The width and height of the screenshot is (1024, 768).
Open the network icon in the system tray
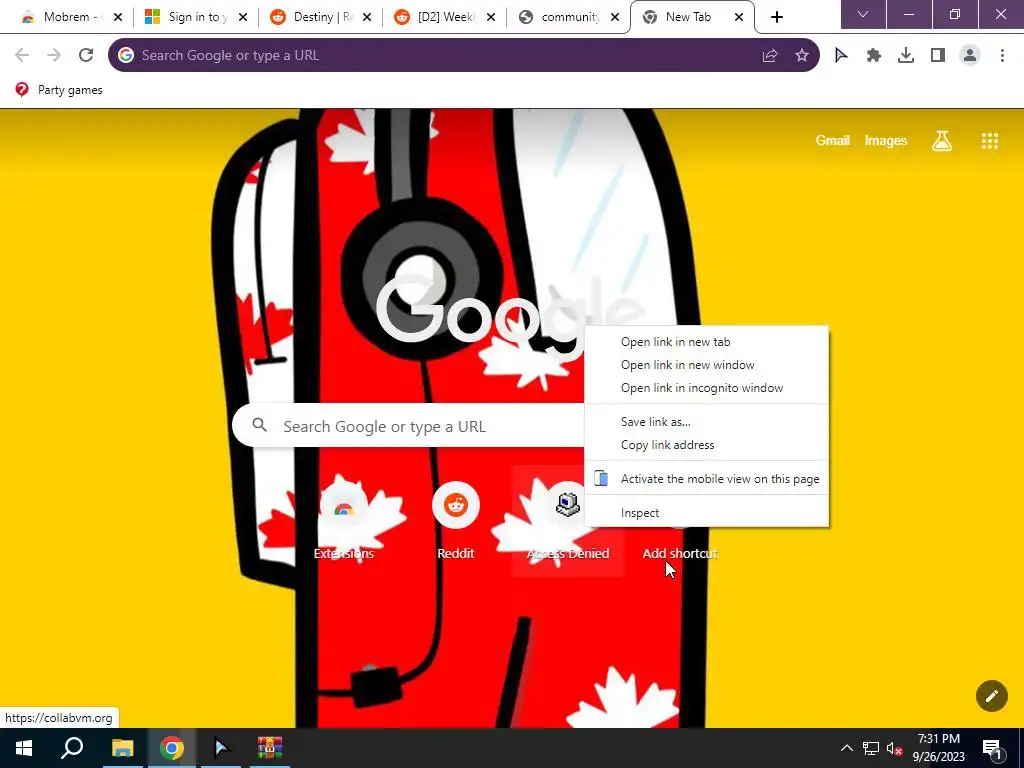click(871, 748)
